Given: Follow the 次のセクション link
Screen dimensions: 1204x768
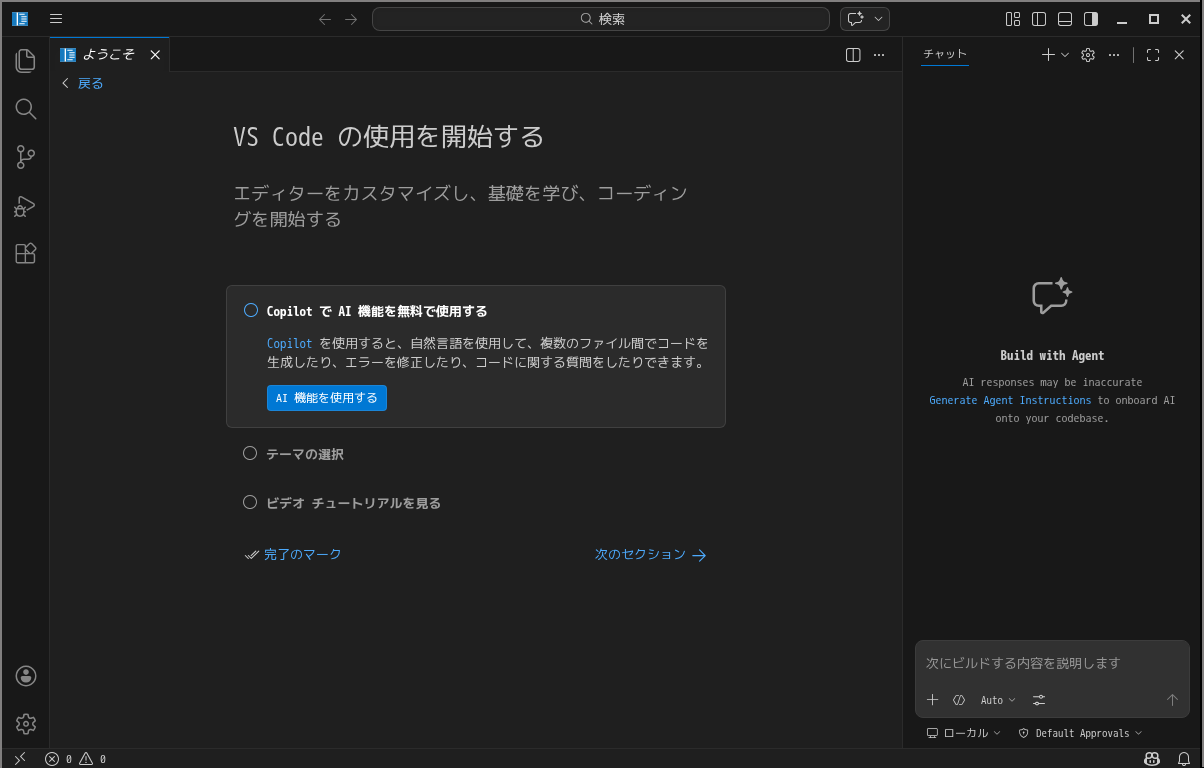Looking at the screenshot, I should [x=650, y=554].
